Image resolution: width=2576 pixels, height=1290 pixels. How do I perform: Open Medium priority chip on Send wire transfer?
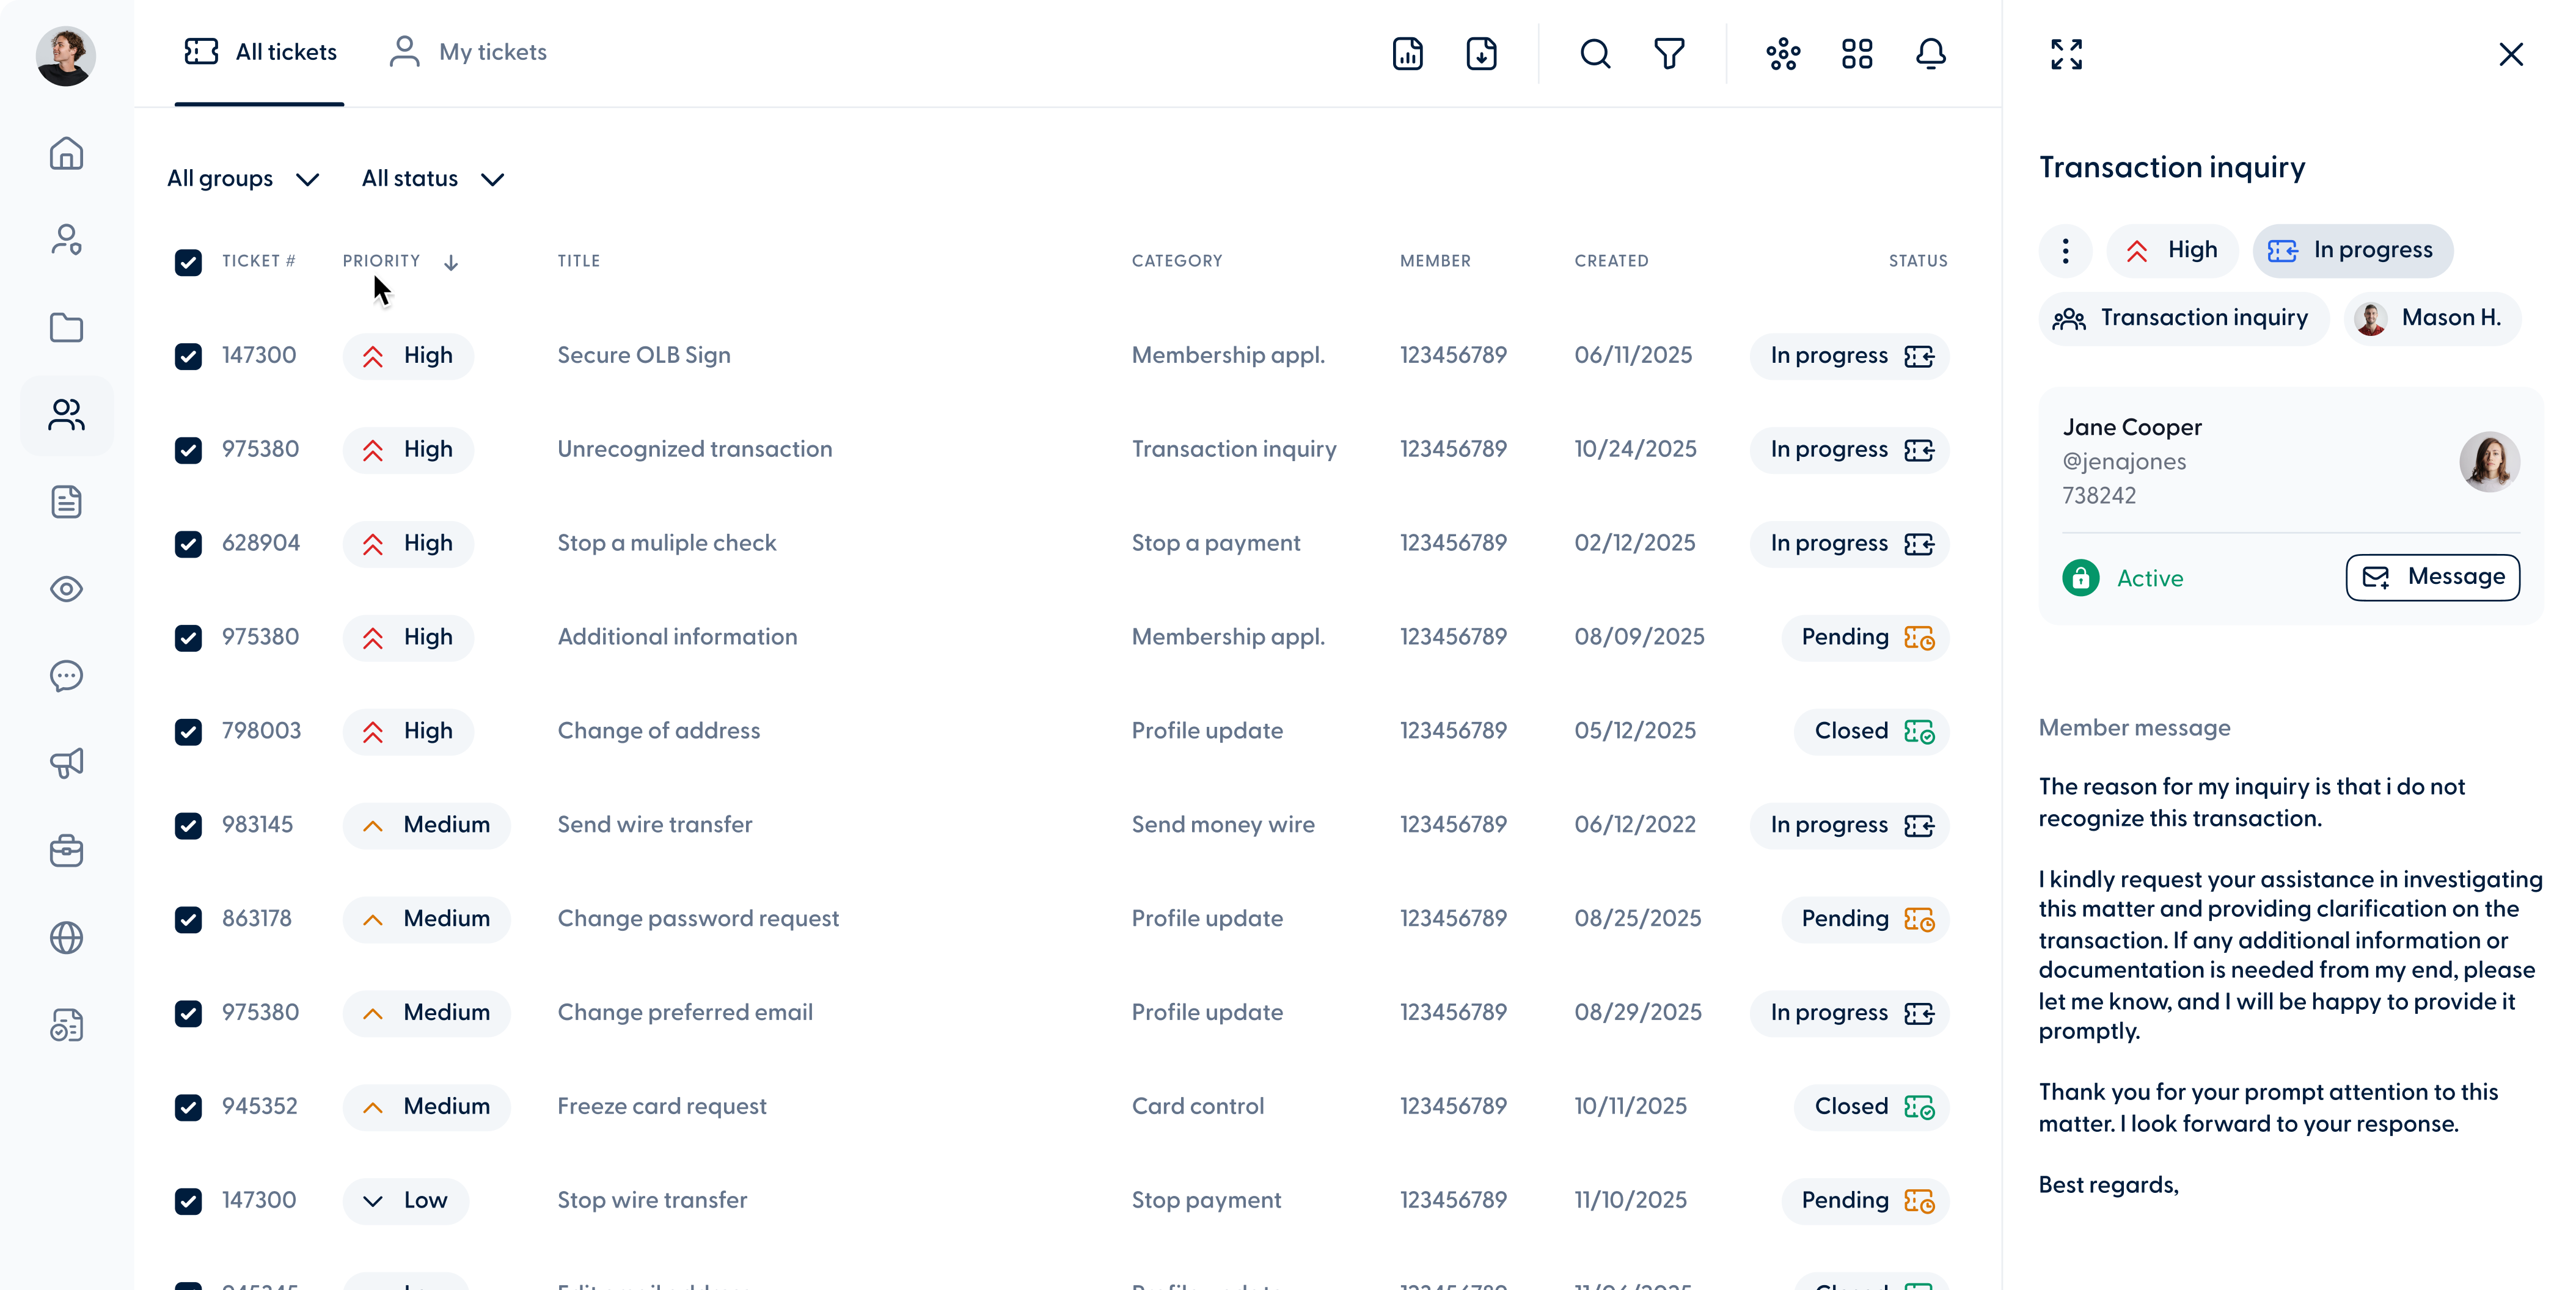click(426, 826)
